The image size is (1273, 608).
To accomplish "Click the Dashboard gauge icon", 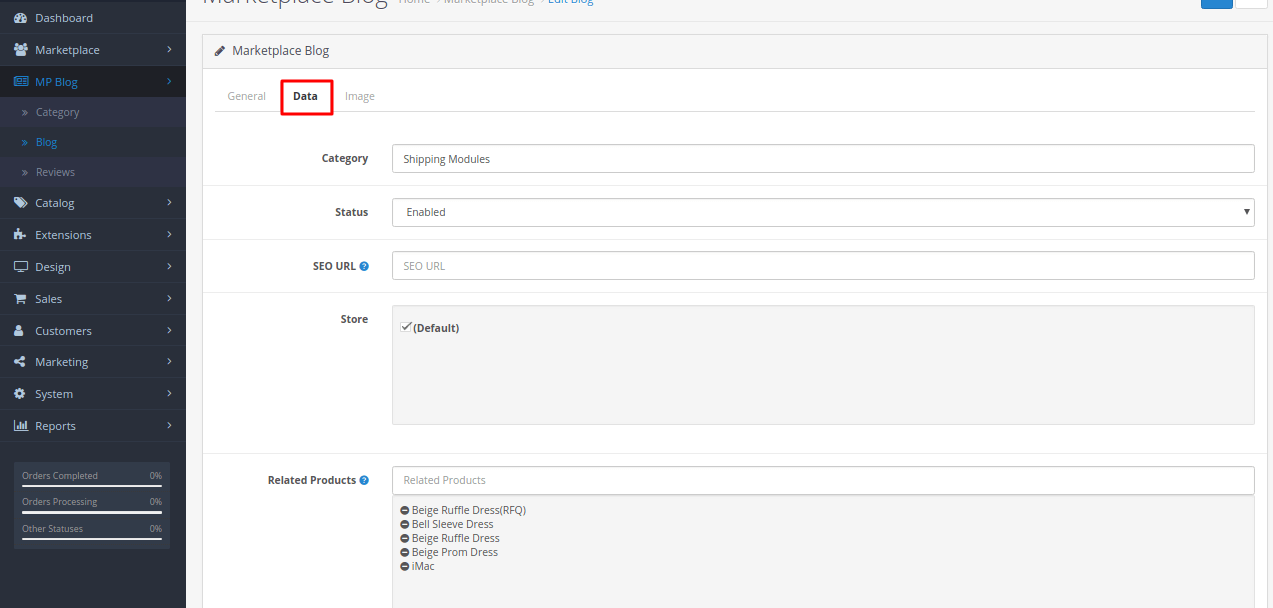I will [x=20, y=18].
